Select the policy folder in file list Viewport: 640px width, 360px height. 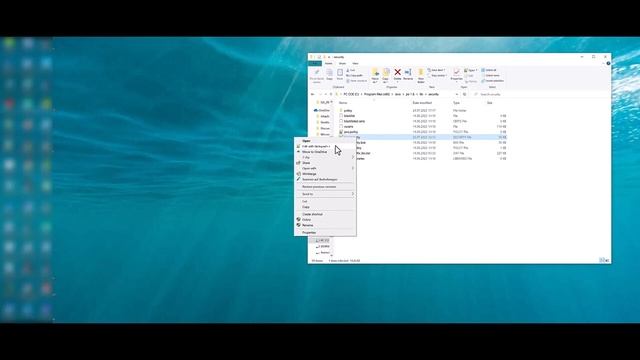[422, 111]
